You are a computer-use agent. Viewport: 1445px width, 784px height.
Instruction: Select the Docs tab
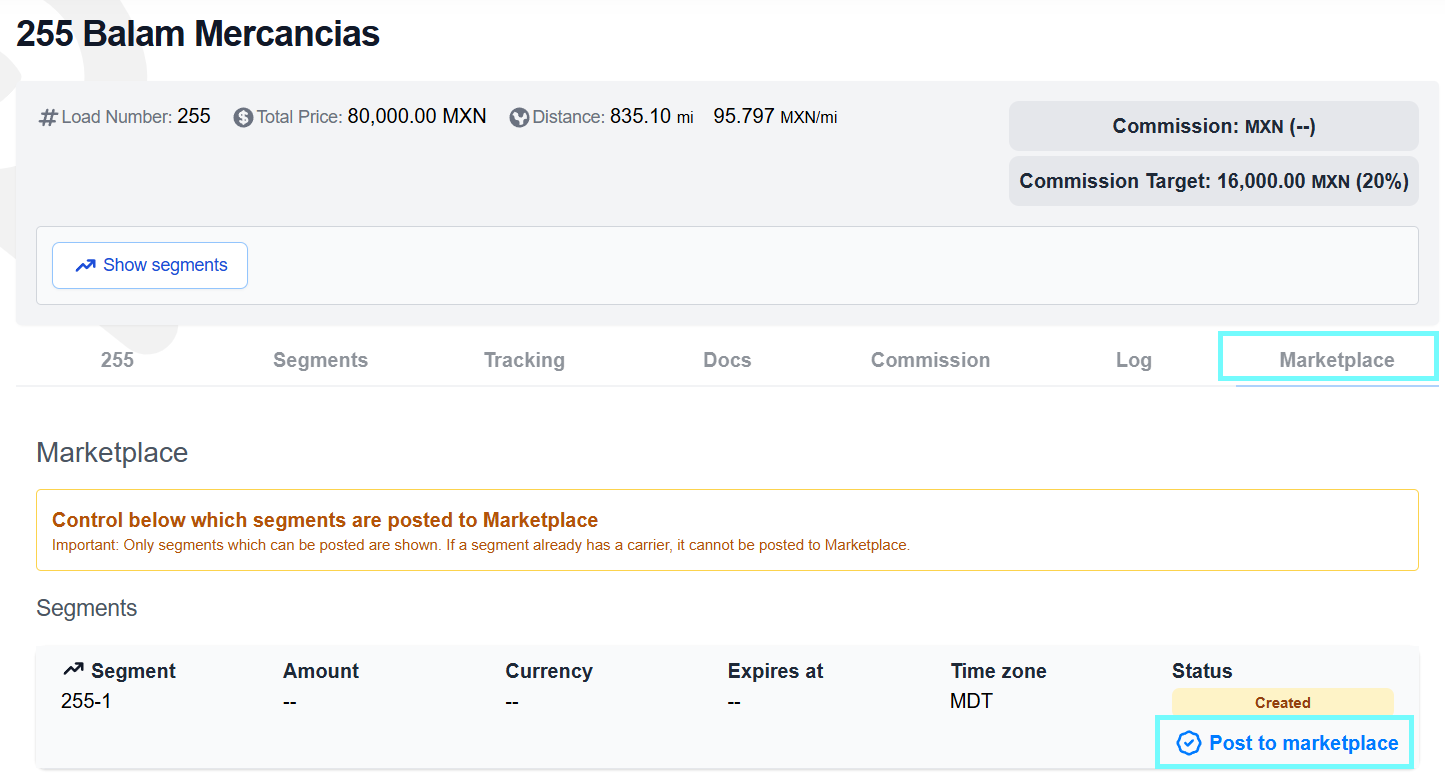727,360
